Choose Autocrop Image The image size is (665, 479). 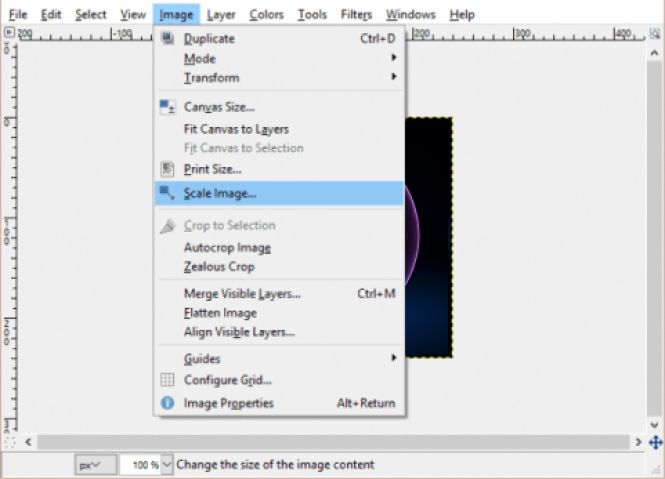(x=279, y=247)
